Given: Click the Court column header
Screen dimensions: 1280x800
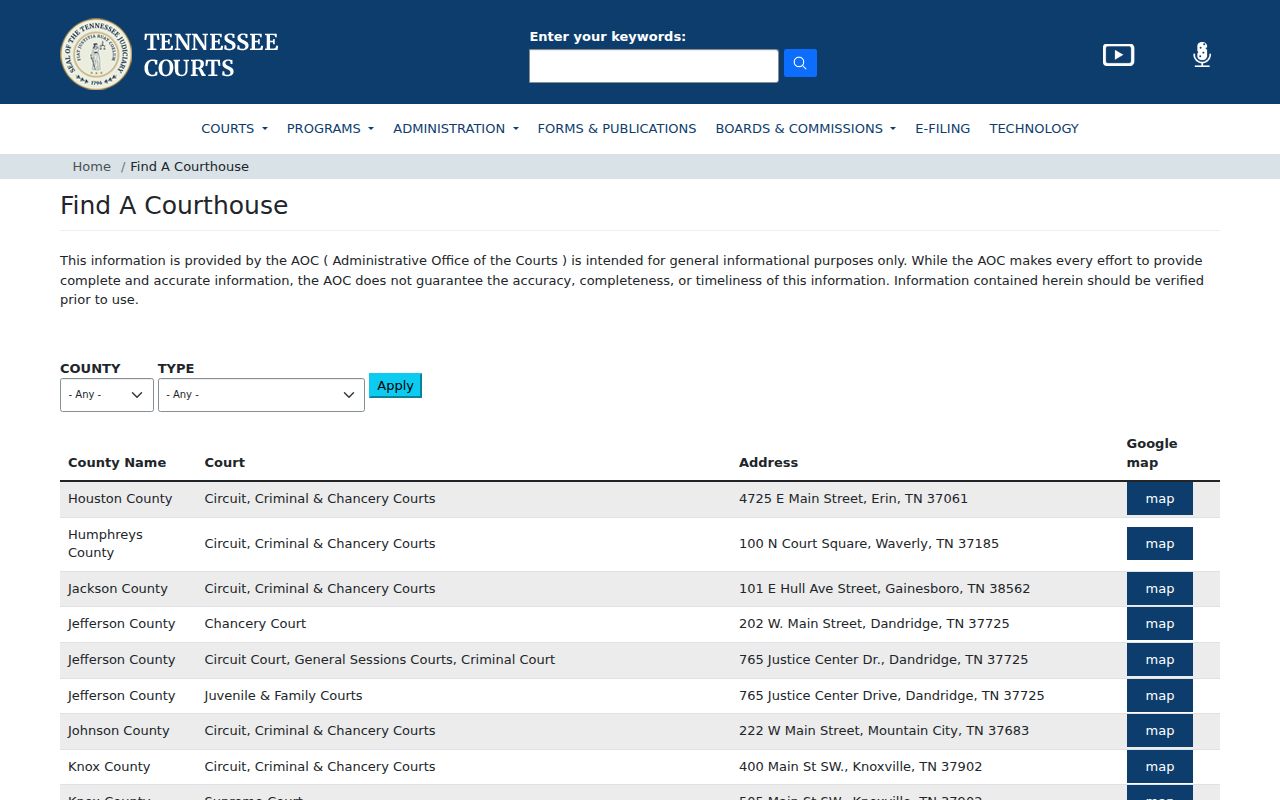Looking at the screenshot, I should click(225, 462).
